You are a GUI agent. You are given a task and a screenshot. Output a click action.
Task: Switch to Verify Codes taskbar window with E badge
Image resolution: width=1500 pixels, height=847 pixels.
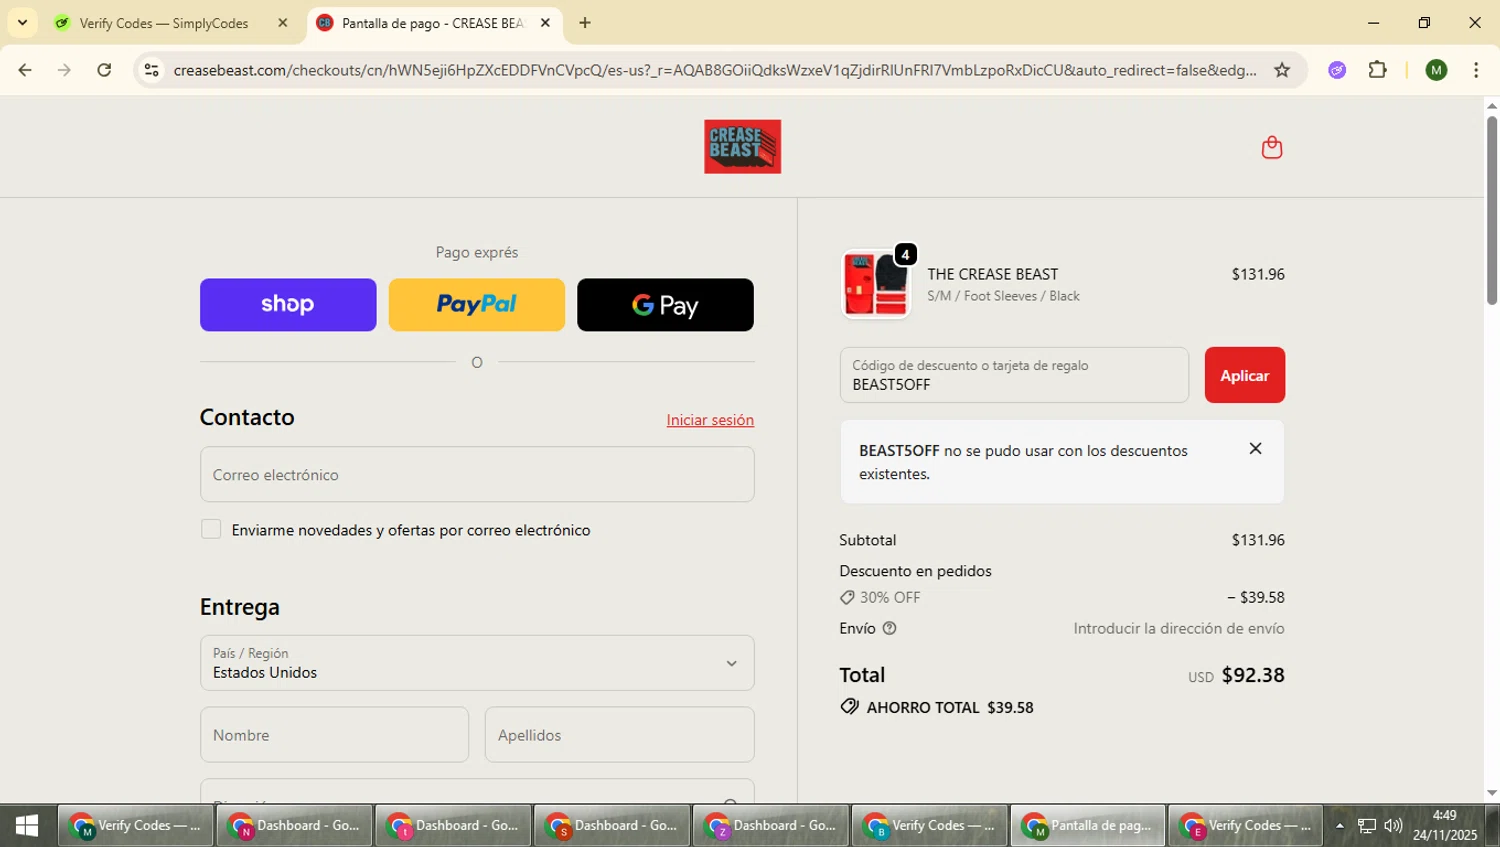pos(1246,826)
